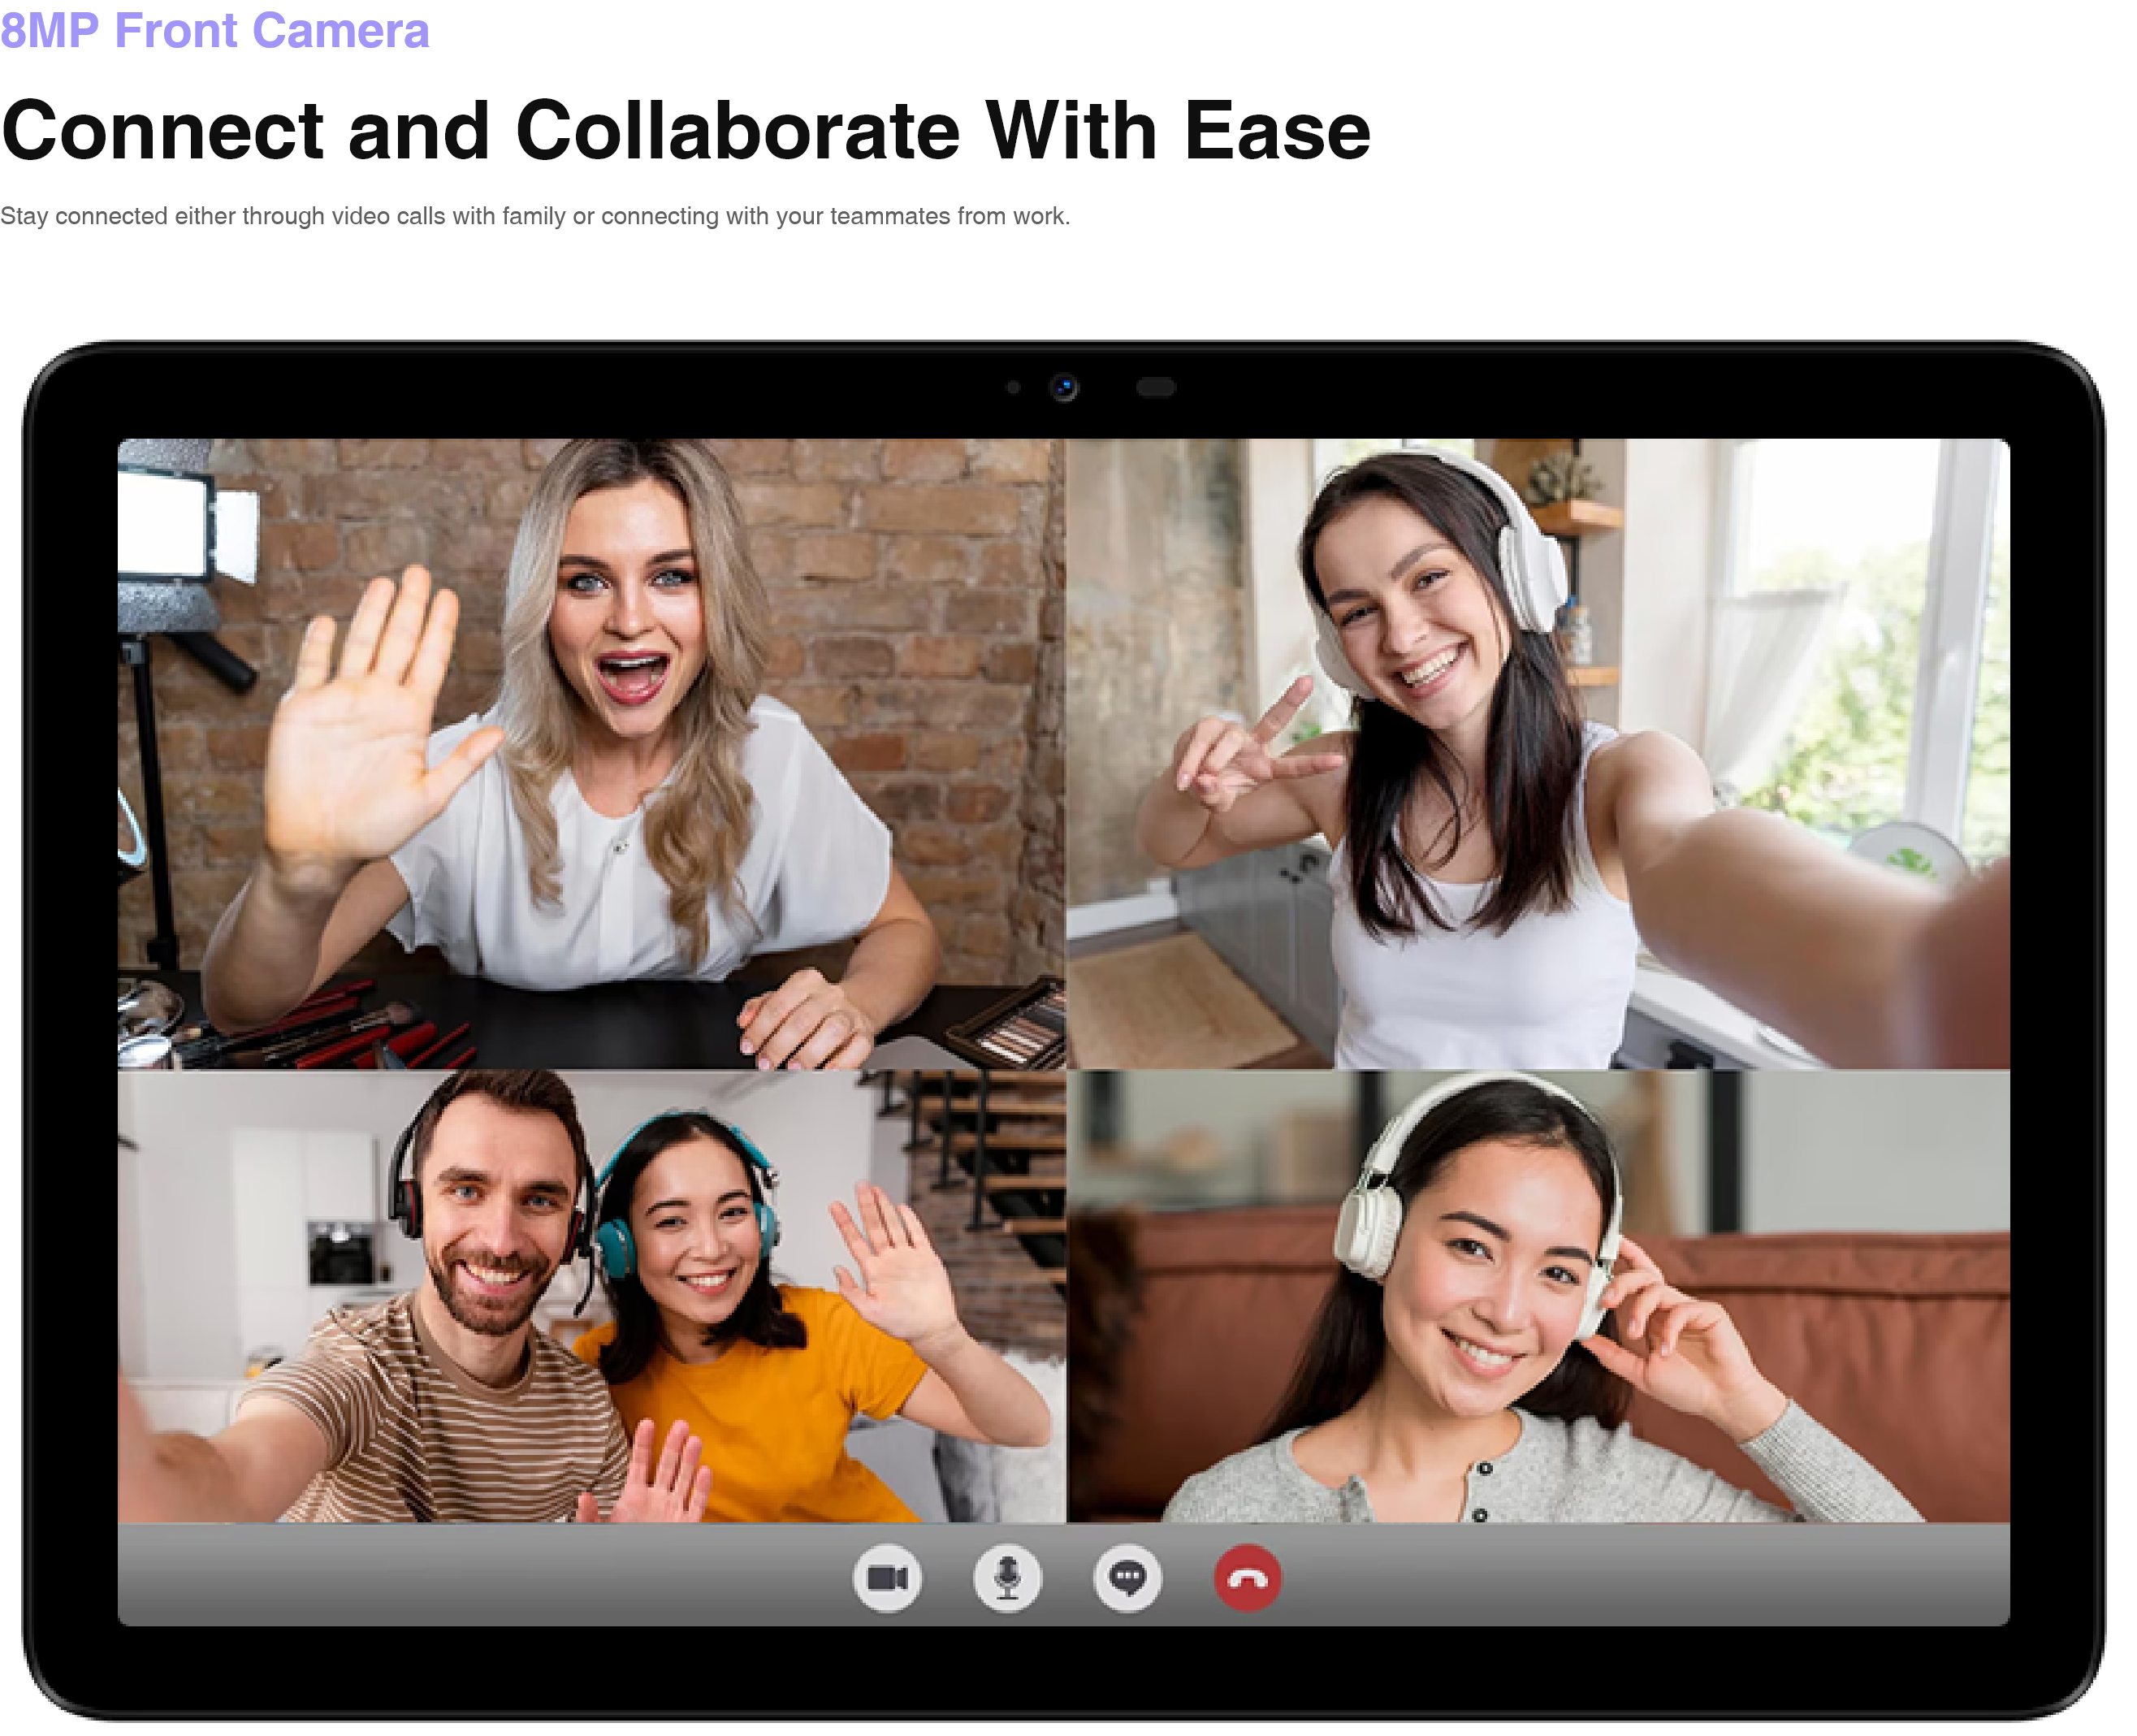Image resolution: width=2137 pixels, height=1736 pixels.
Task: End the call with red hang-up button
Action: [x=1247, y=1579]
